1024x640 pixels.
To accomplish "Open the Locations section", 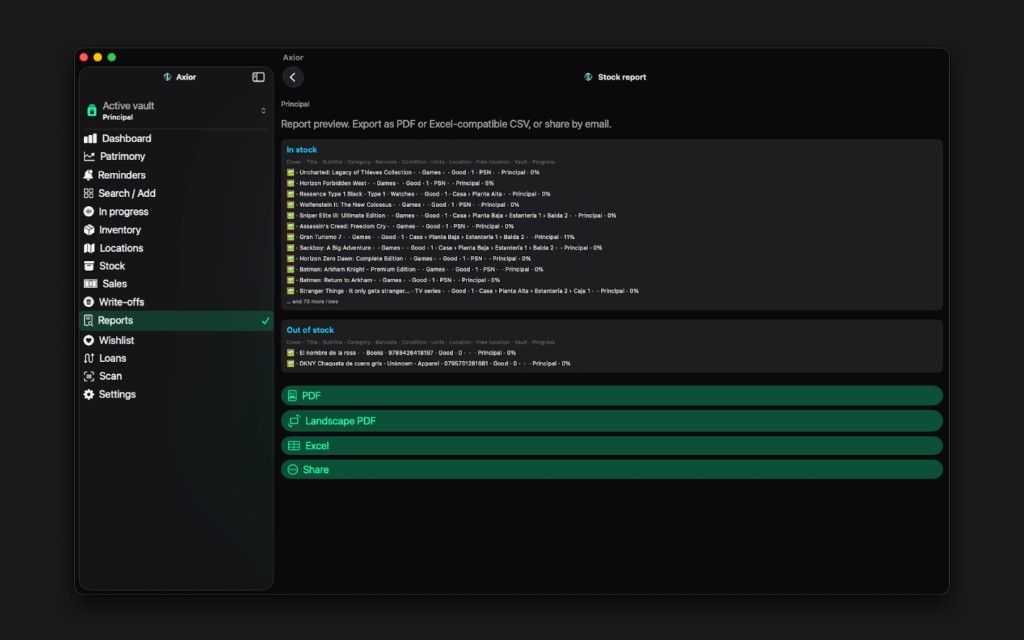I will click(176, 248).
